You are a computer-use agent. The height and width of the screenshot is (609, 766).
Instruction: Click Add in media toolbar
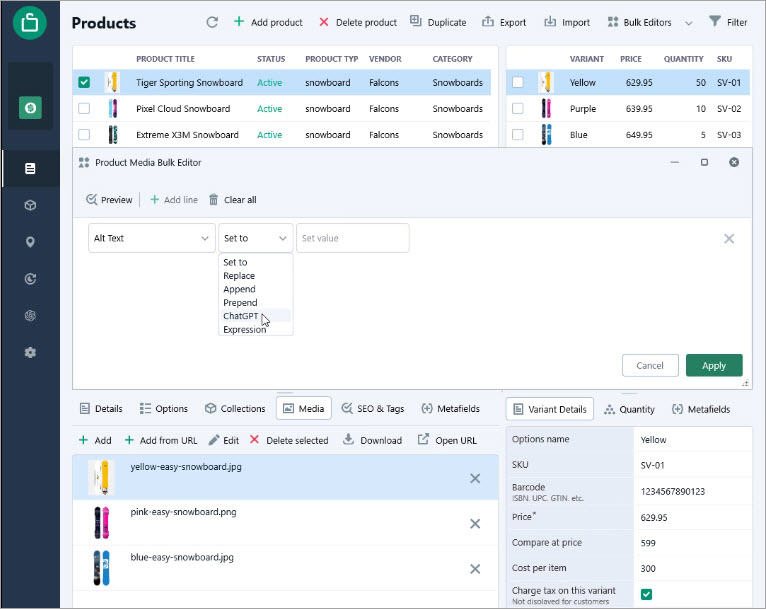95,440
